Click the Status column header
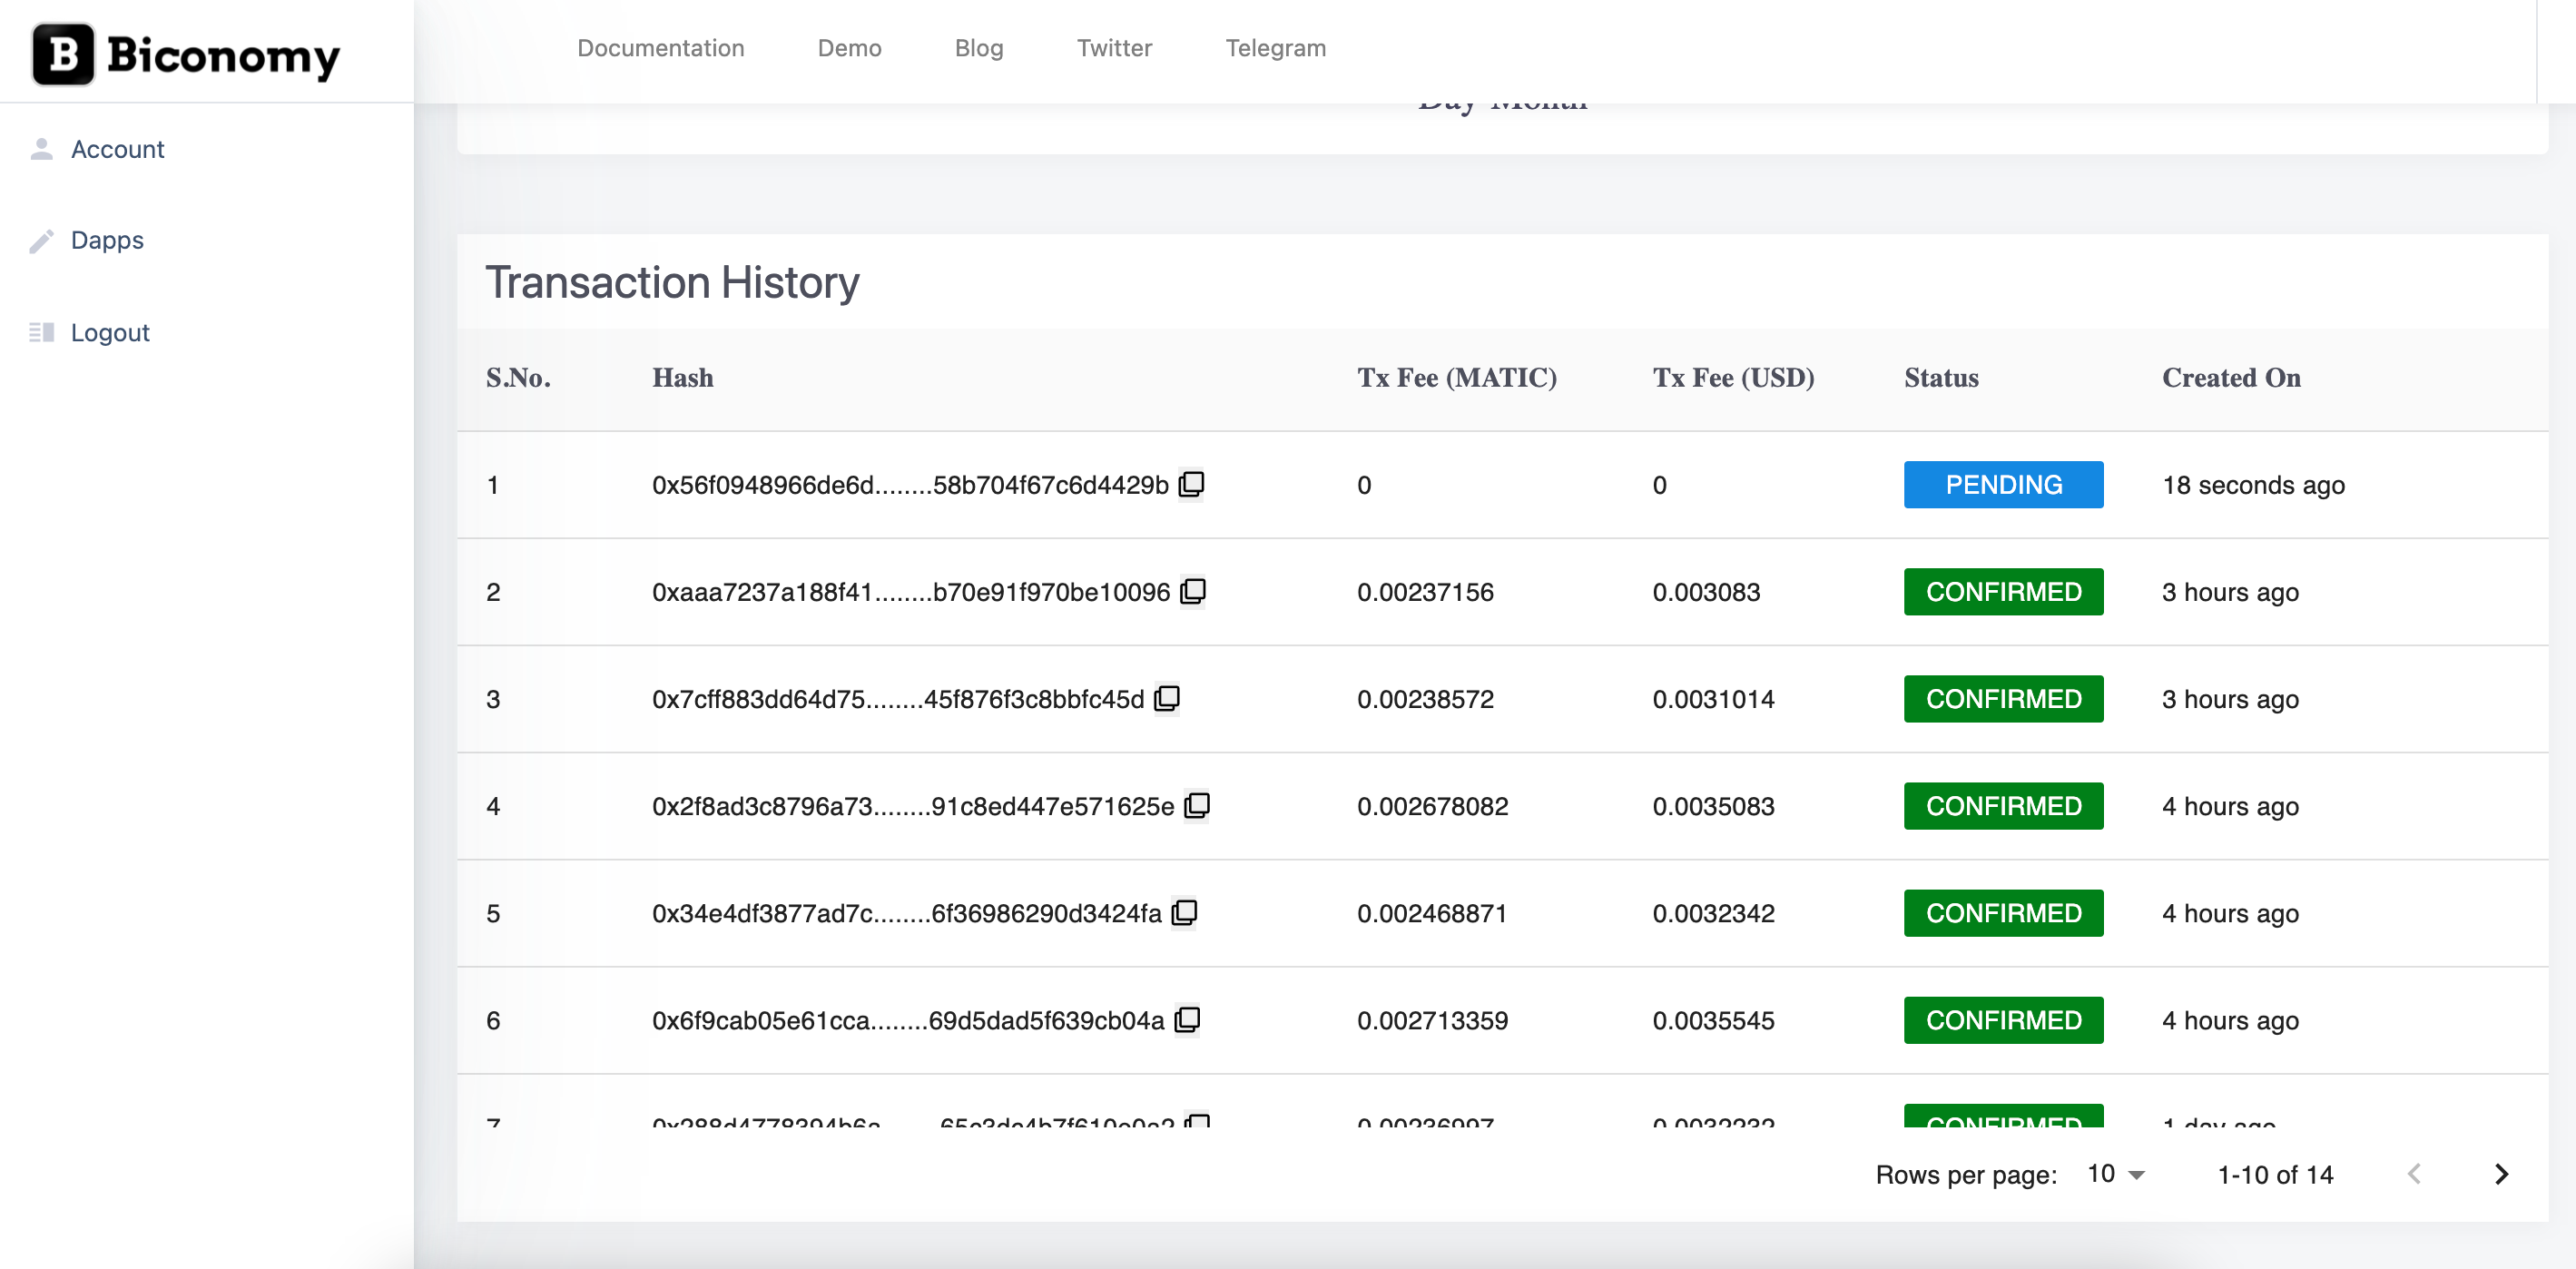Viewport: 2576px width, 1269px height. (1941, 378)
